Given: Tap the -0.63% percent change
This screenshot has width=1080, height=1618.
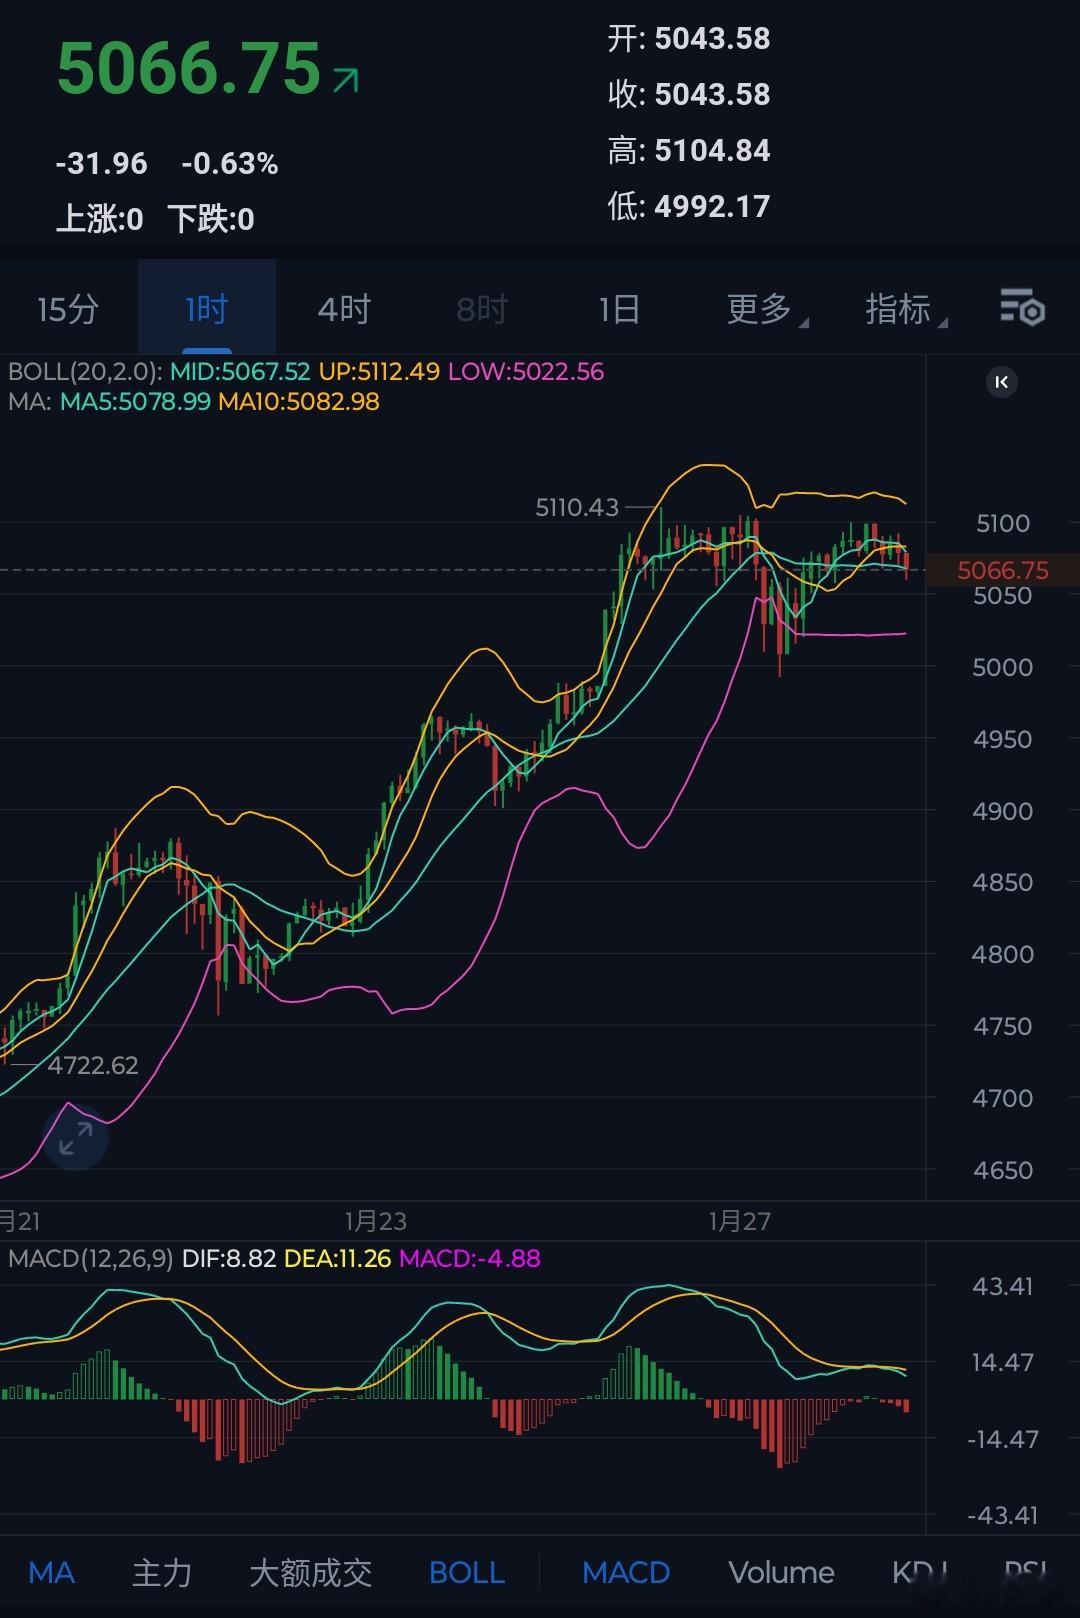Looking at the screenshot, I should coord(230,163).
